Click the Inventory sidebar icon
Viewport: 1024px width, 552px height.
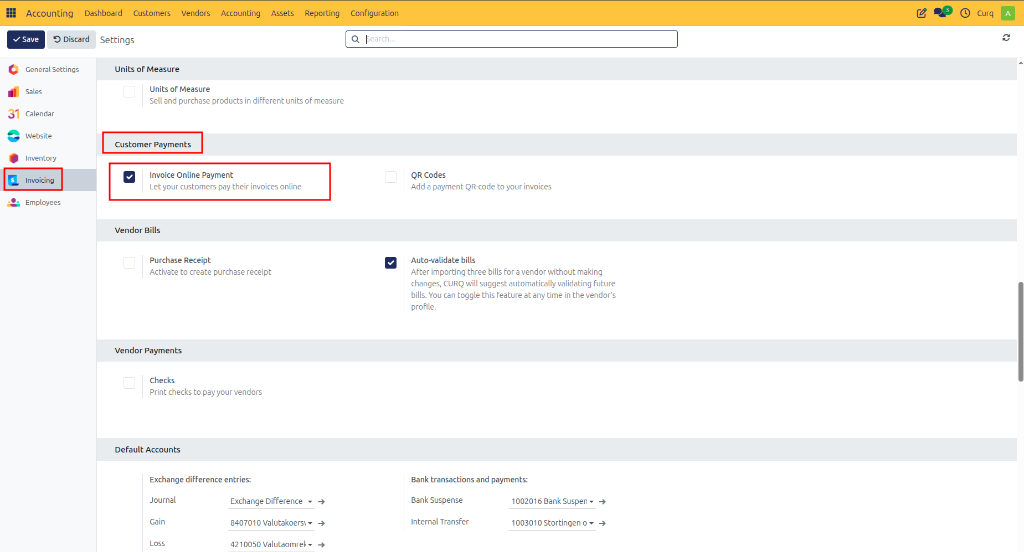click(14, 158)
